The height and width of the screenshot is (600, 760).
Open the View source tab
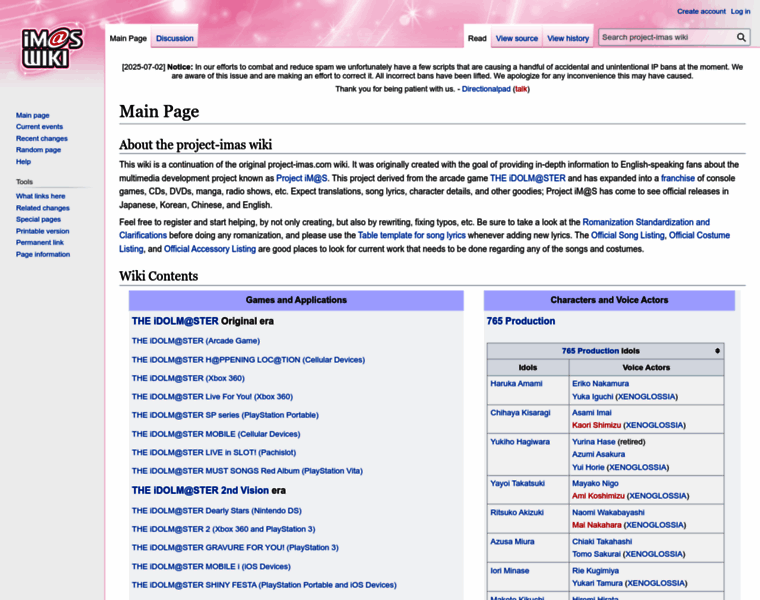(517, 38)
